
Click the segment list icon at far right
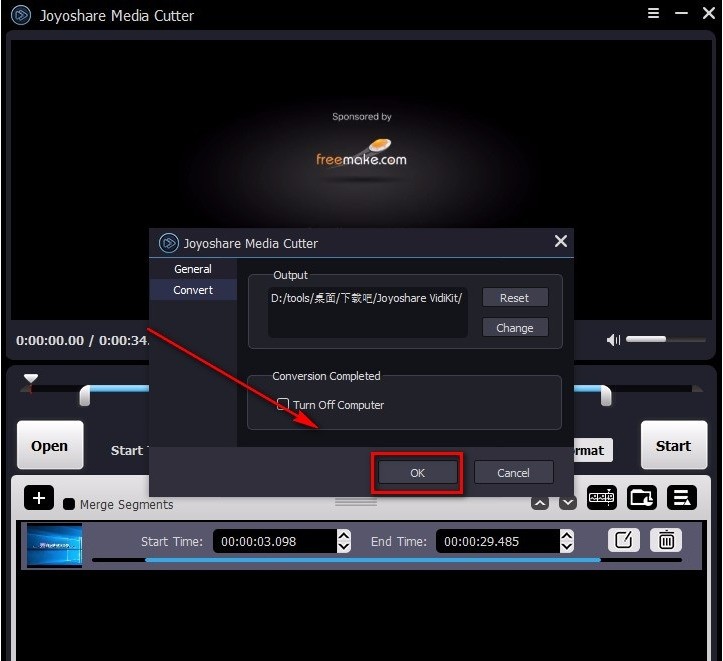click(x=682, y=497)
